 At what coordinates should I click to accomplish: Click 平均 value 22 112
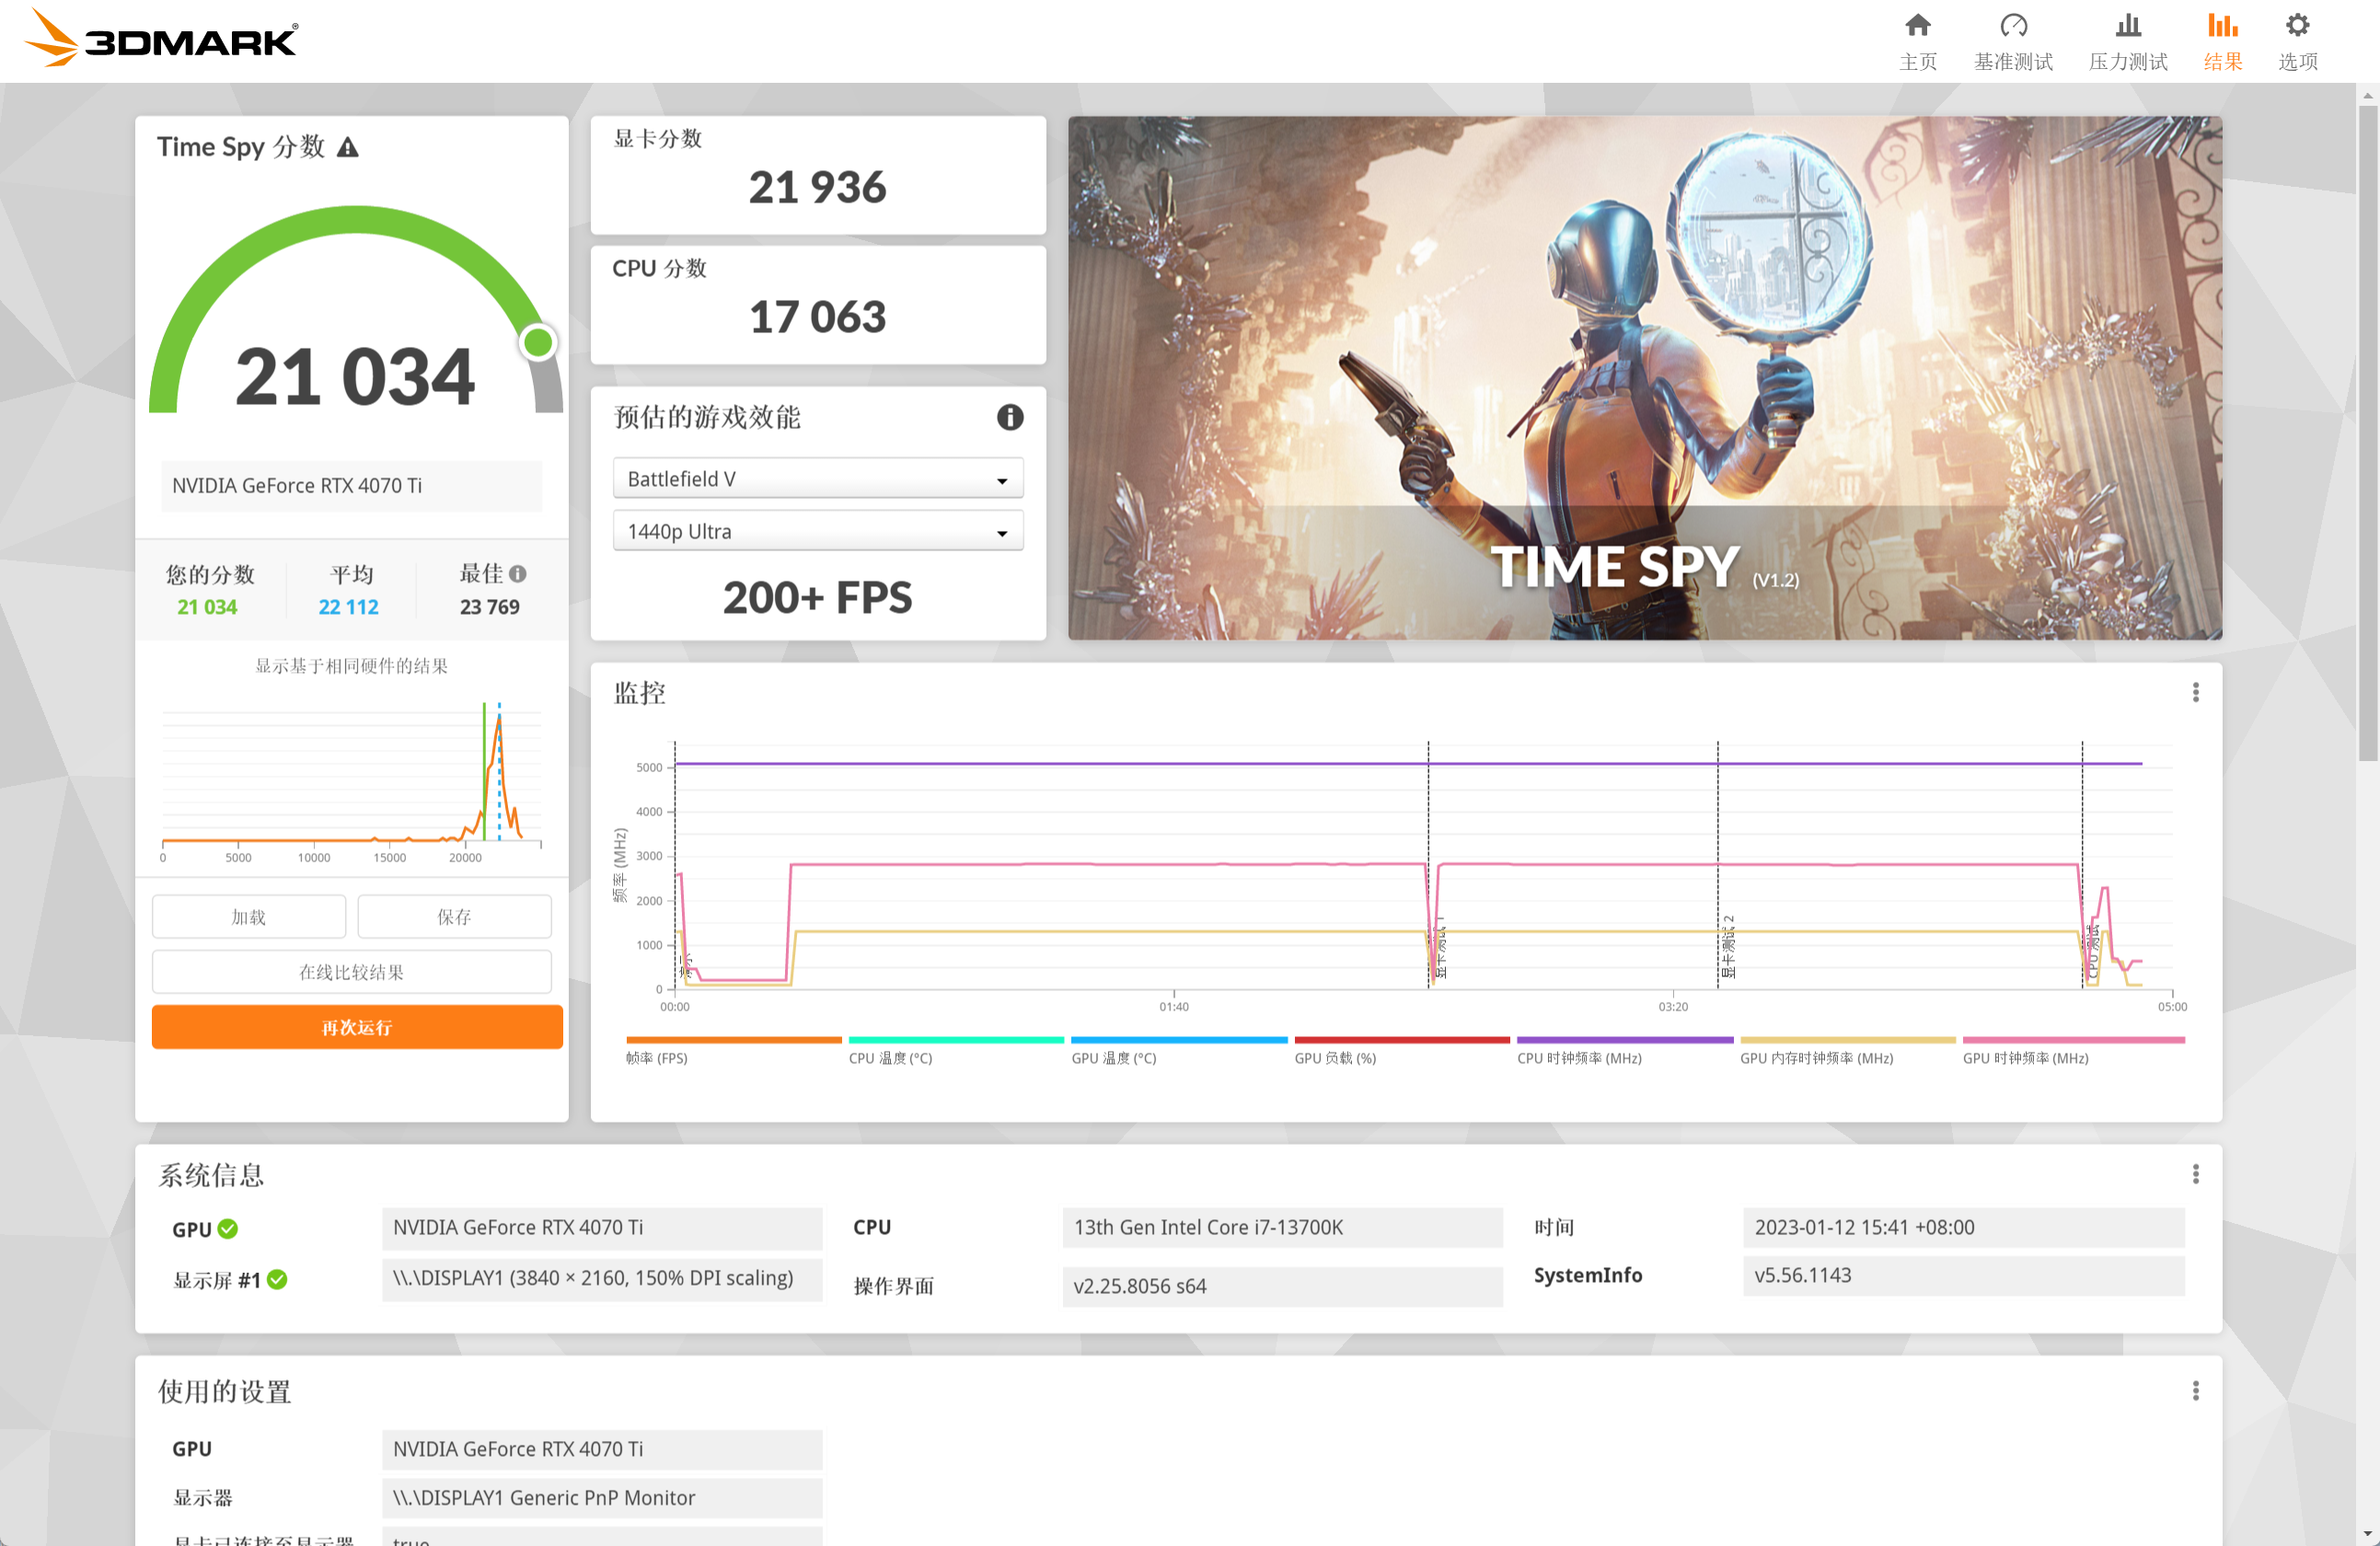pos(348,607)
